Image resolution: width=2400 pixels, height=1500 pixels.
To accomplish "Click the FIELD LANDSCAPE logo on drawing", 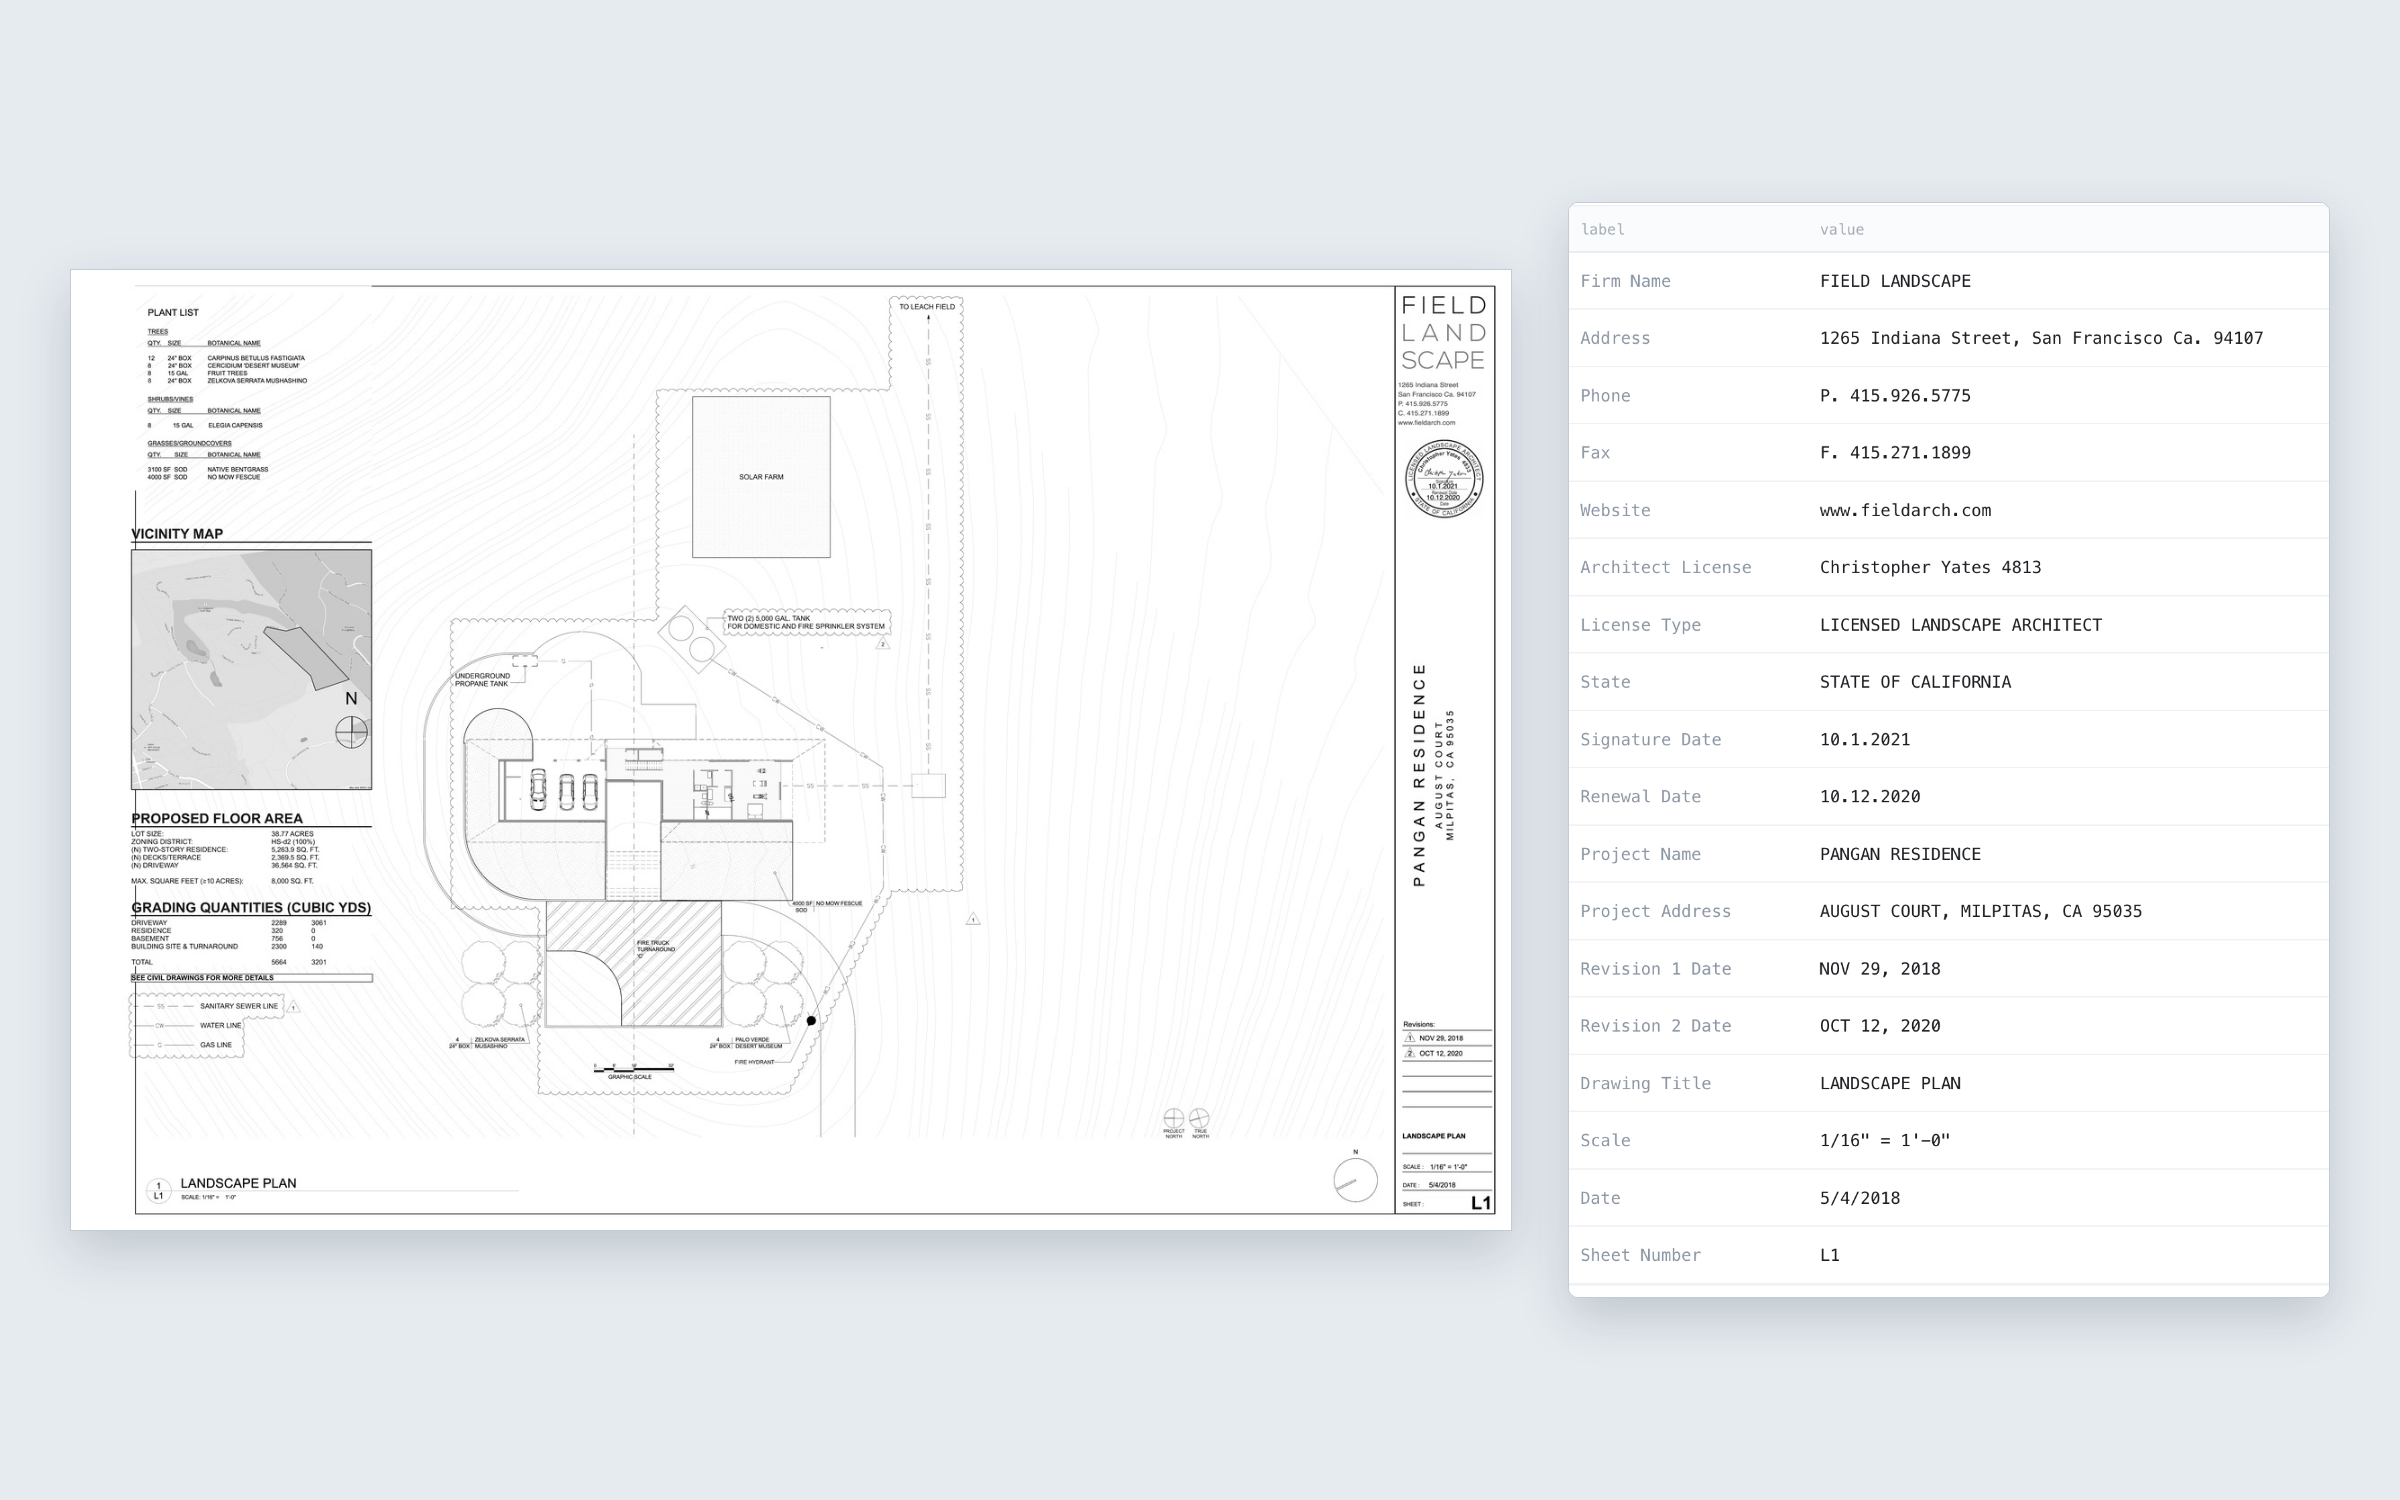I will tap(1443, 332).
